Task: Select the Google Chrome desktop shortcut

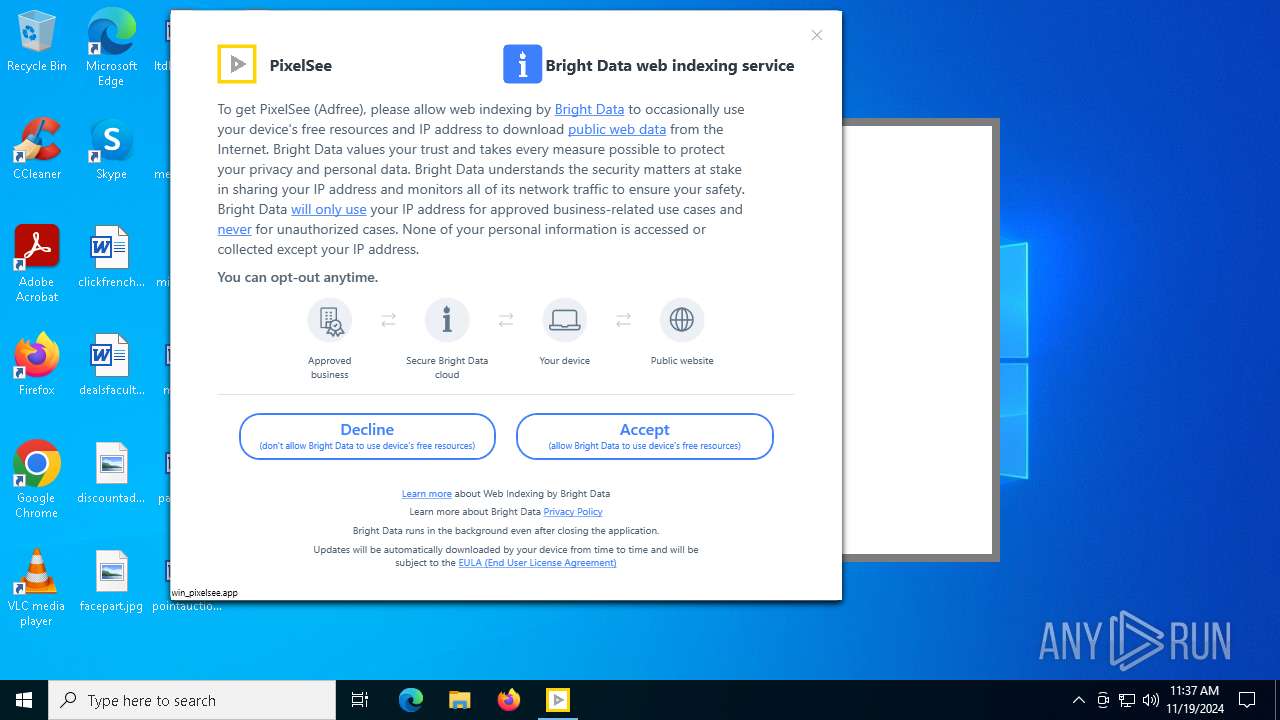Action: [x=37, y=480]
